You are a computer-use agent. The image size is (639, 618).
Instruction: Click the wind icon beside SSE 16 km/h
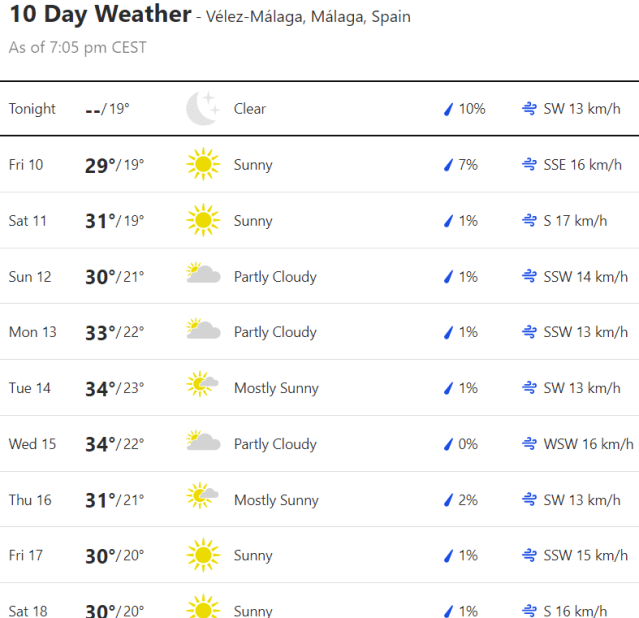pos(529,165)
